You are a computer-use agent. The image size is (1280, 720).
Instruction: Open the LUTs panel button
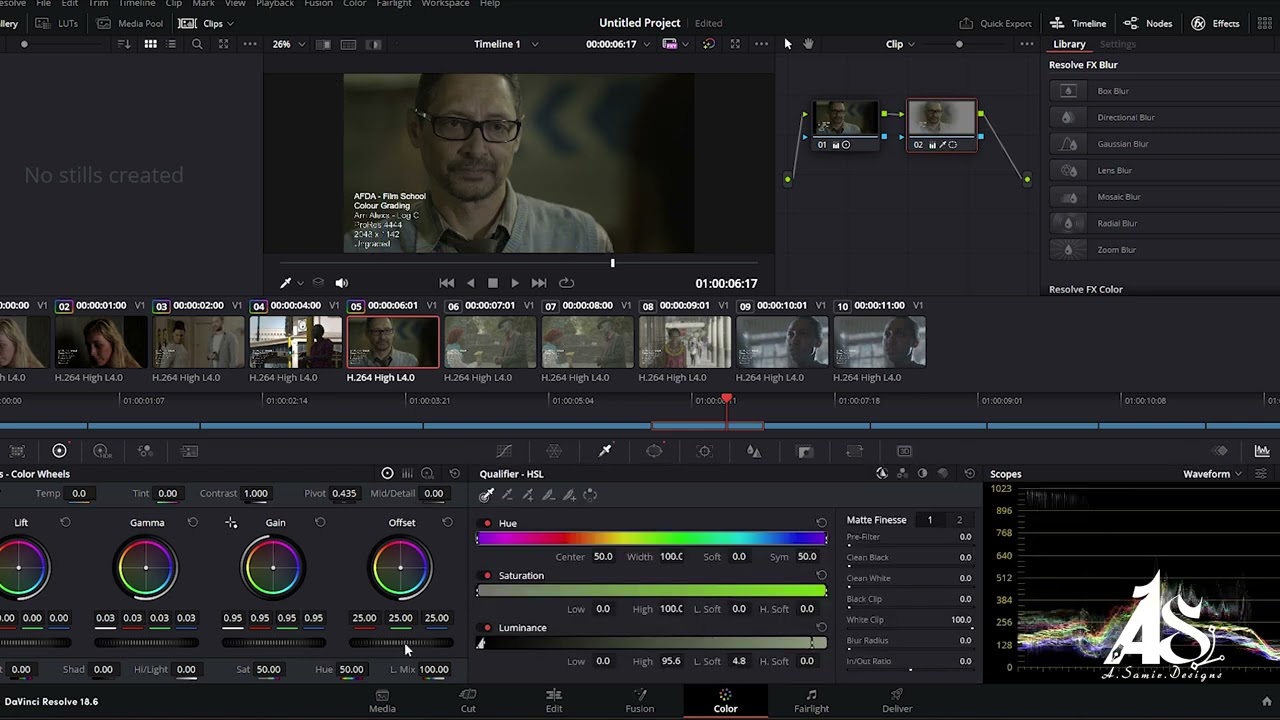pyautogui.click(x=58, y=23)
